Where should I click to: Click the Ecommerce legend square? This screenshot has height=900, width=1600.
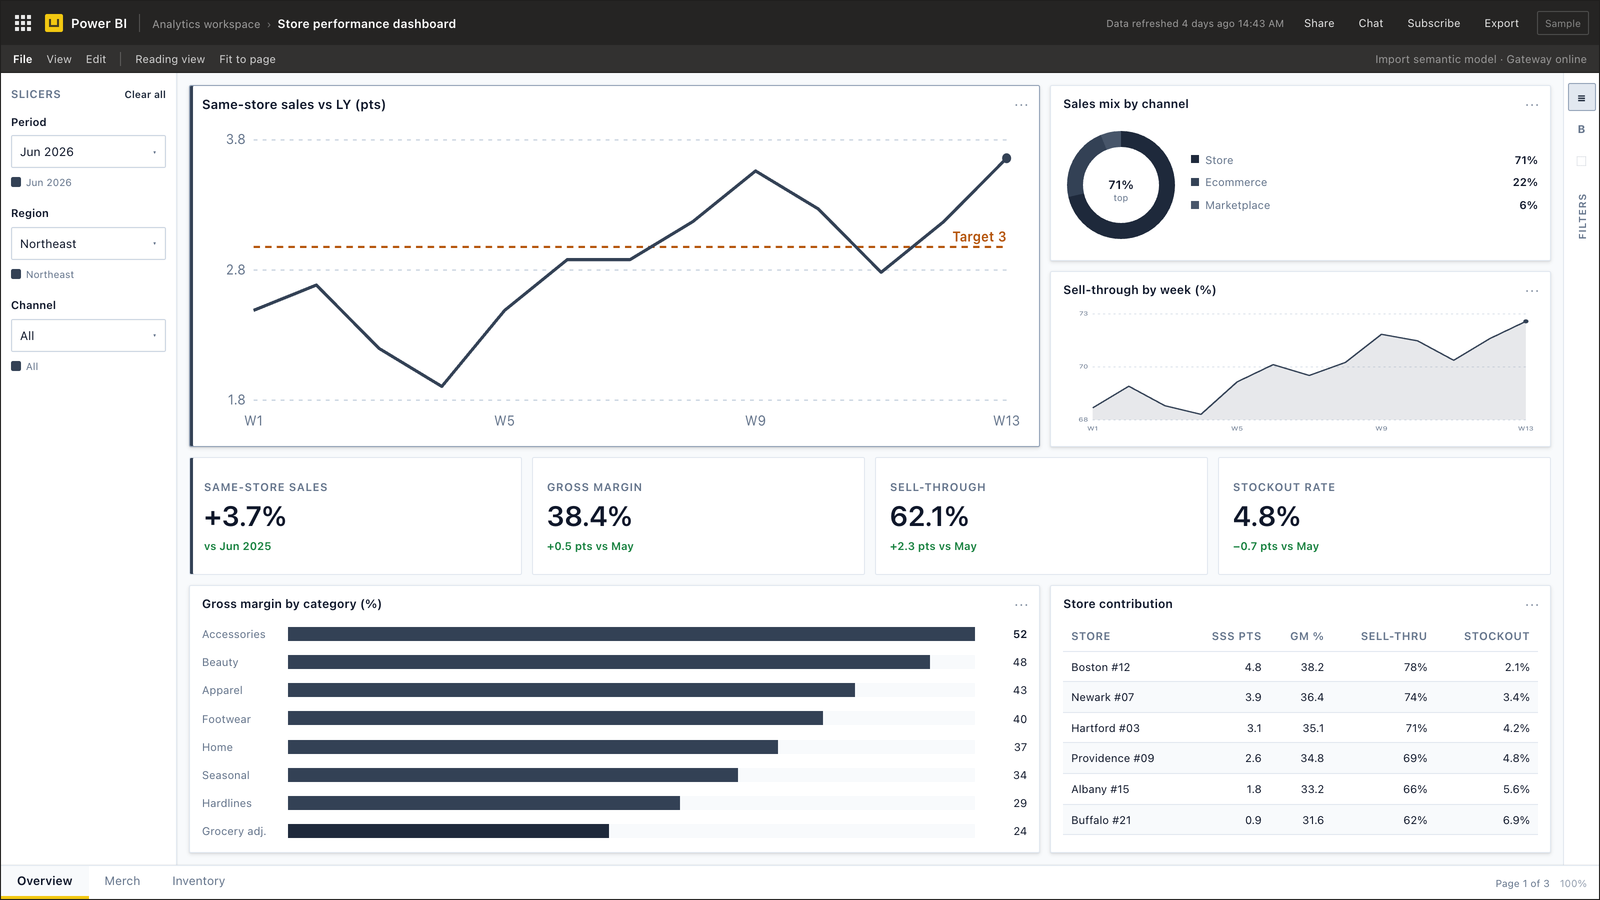[x=1195, y=182]
